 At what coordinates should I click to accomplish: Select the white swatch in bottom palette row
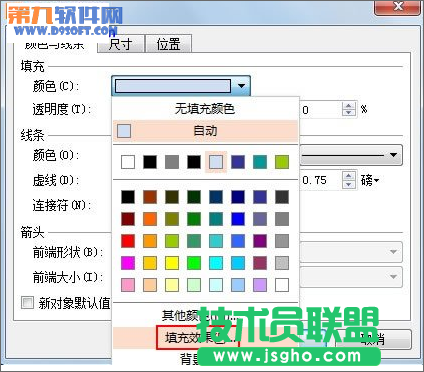pyautogui.click(x=282, y=285)
